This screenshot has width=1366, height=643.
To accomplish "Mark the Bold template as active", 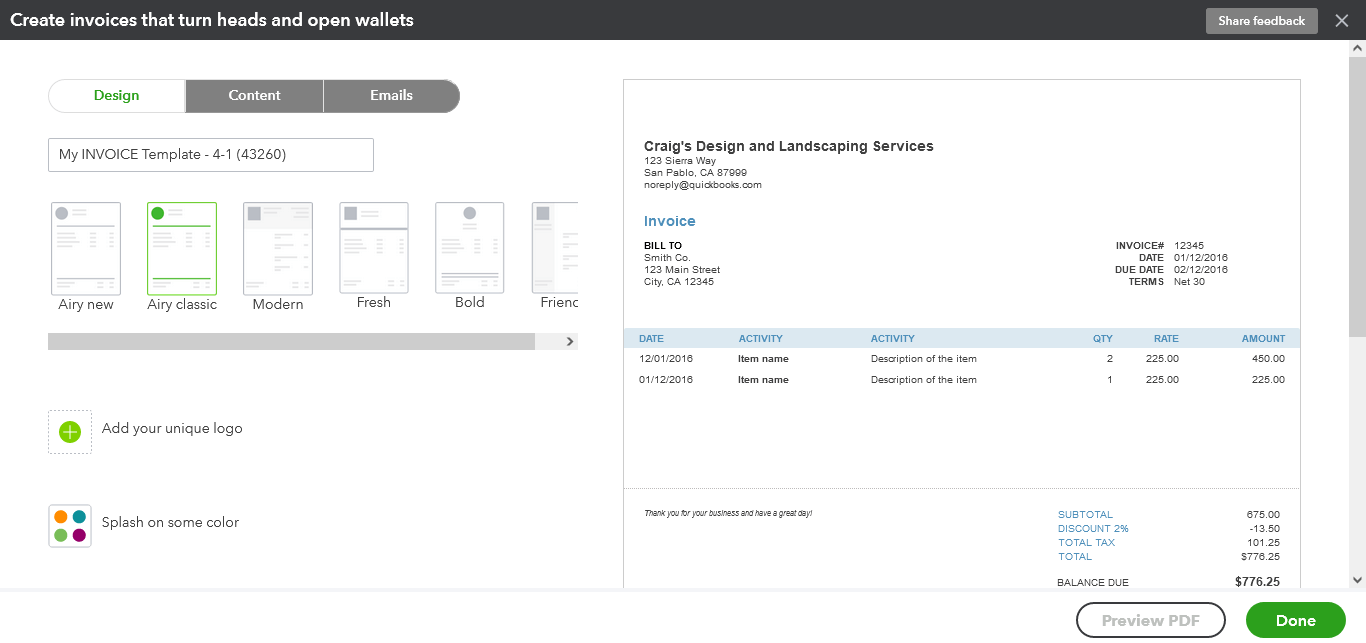I will [469, 249].
